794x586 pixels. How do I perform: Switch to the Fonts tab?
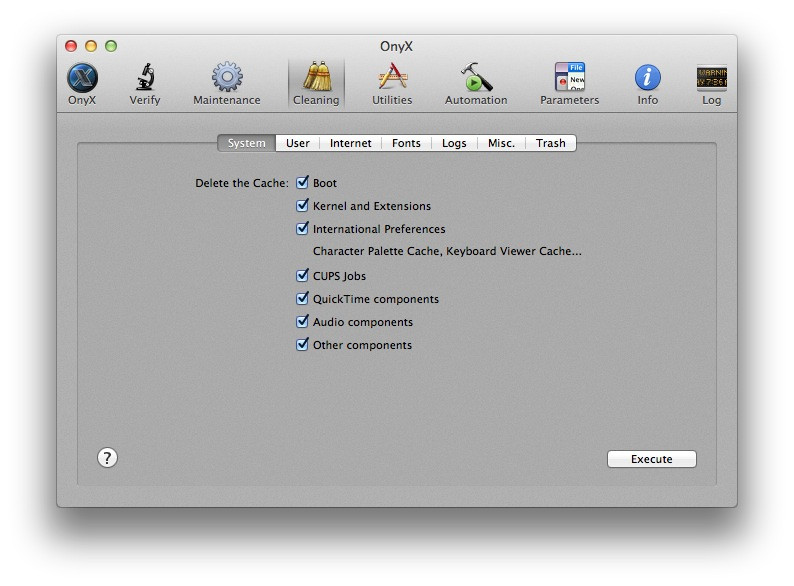coord(406,143)
